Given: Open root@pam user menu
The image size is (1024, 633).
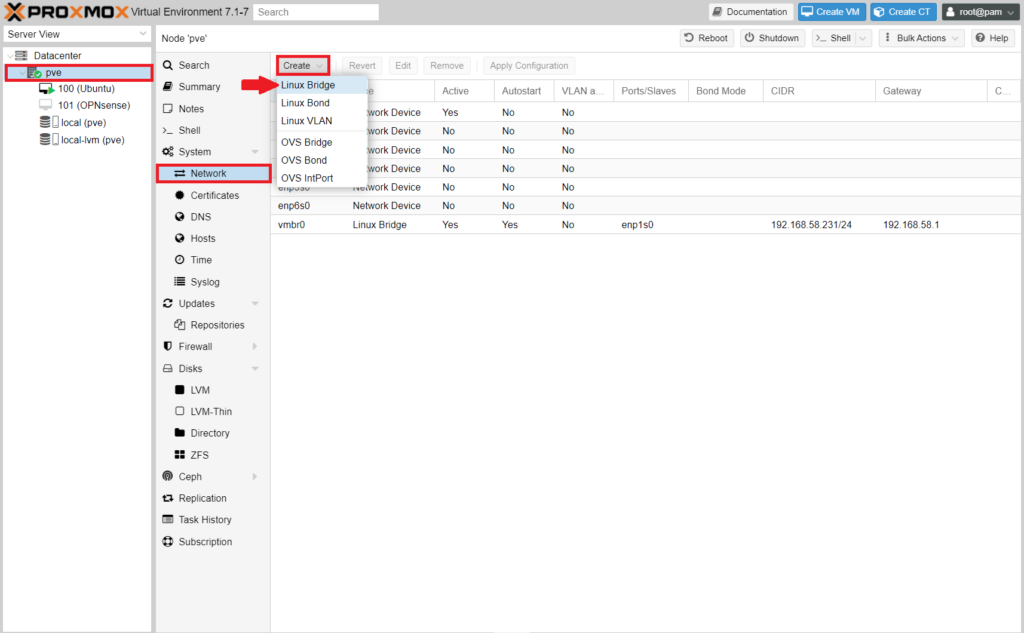Looking at the screenshot, I should 980,12.
